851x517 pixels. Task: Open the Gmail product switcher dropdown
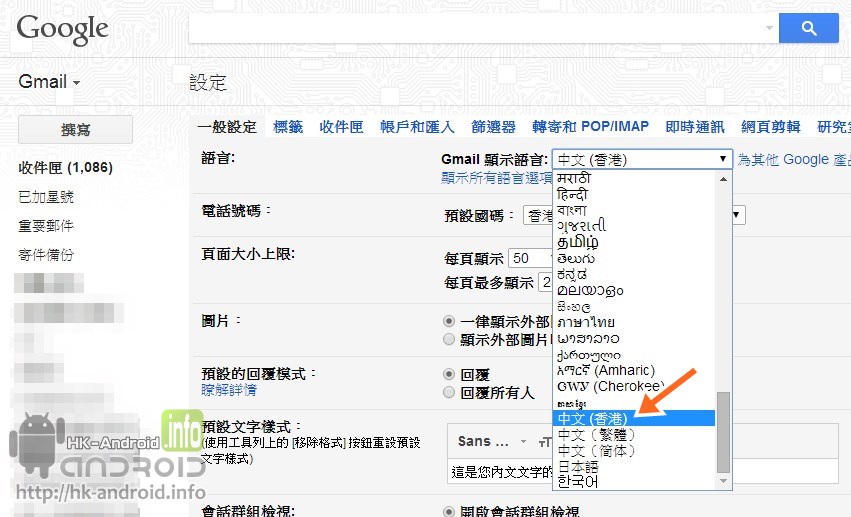(49, 82)
